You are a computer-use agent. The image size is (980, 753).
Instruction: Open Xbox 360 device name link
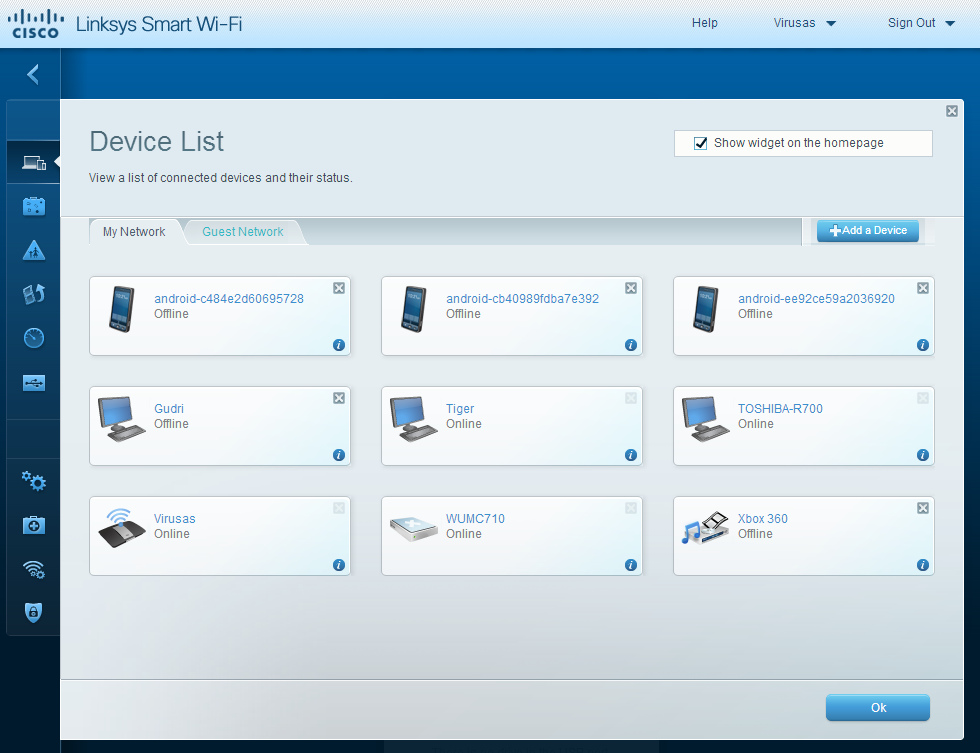click(762, 519)
